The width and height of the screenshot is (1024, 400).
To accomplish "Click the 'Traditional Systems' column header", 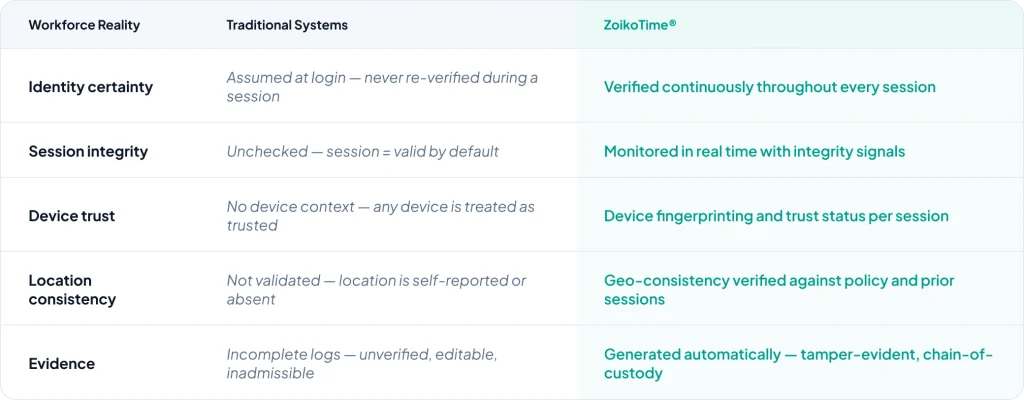I will 287,25.
